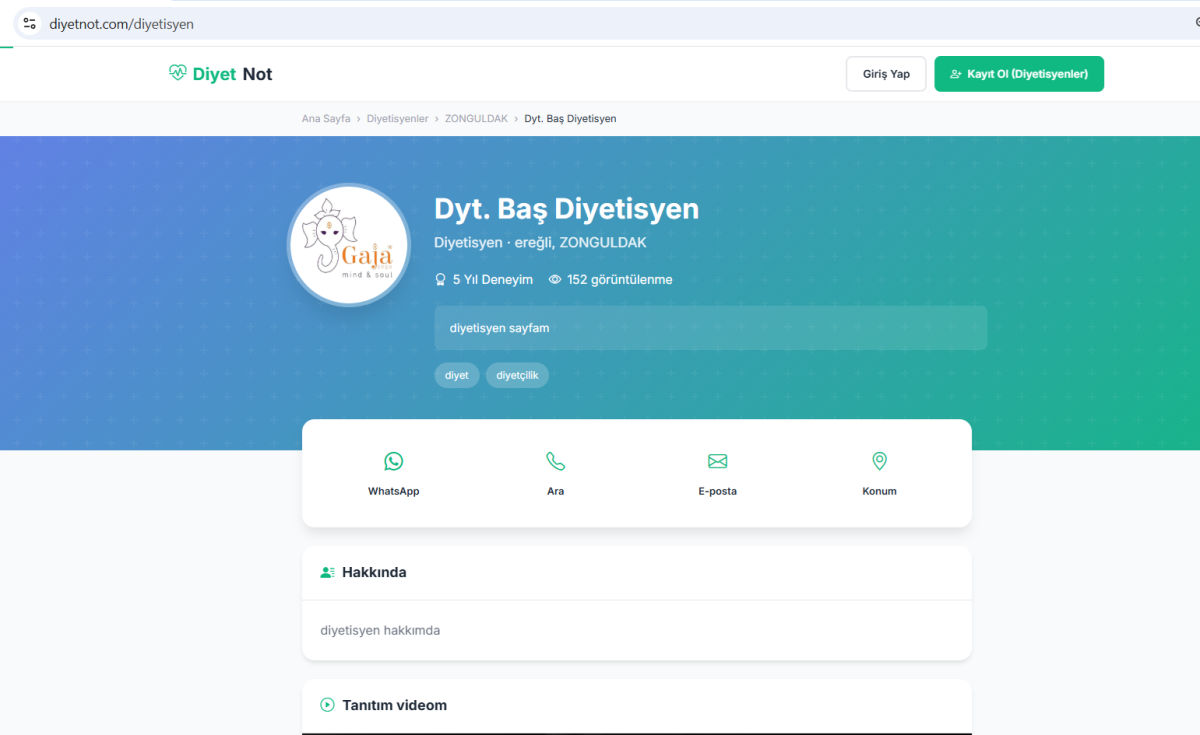Select the 'diyet' tag chip

pyautogui.click(x=456, y=375)
